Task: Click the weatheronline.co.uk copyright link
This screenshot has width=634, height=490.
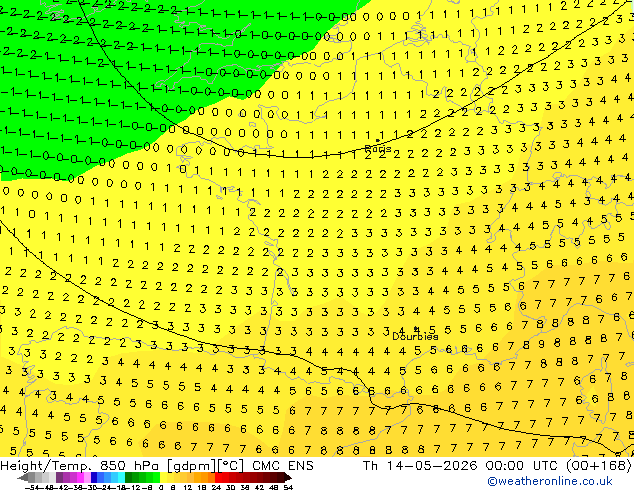Action: (x=550, y=481)
